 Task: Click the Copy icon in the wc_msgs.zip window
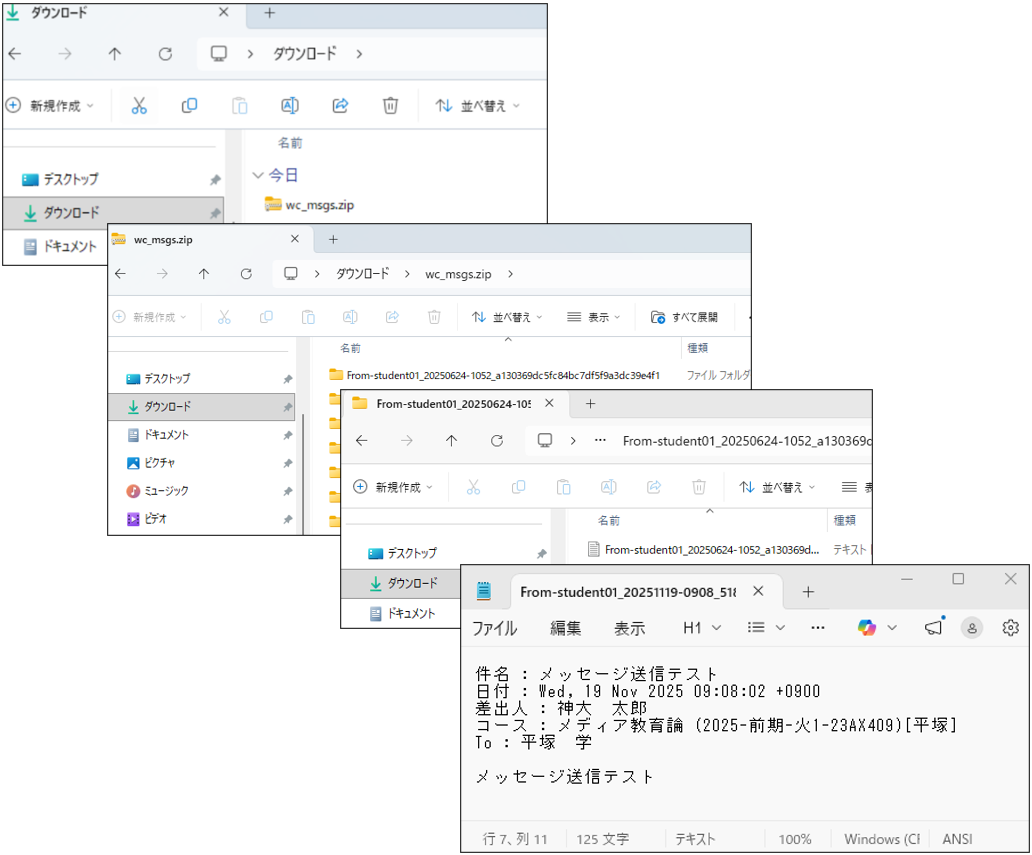tap(266, 316)
